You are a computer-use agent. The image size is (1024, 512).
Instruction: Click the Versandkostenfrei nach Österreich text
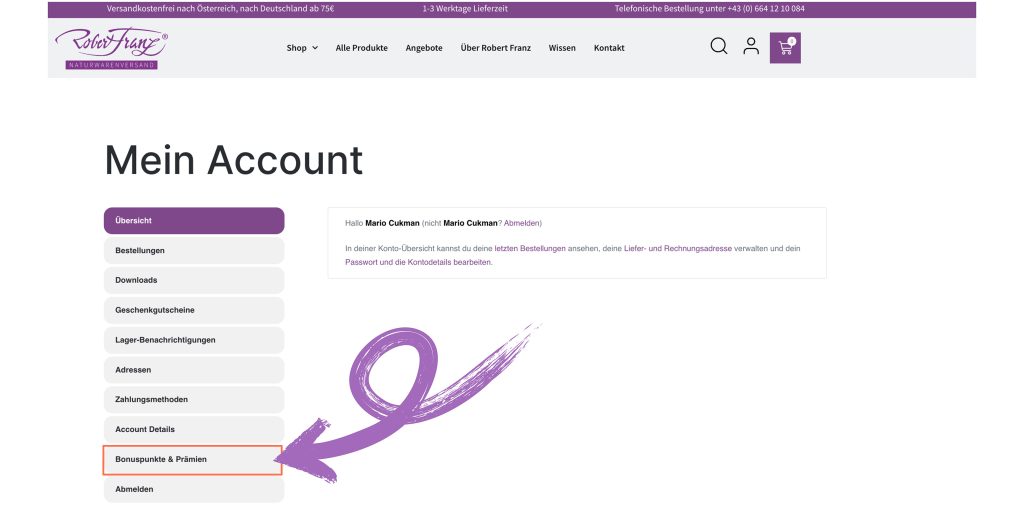coord(221,9)
